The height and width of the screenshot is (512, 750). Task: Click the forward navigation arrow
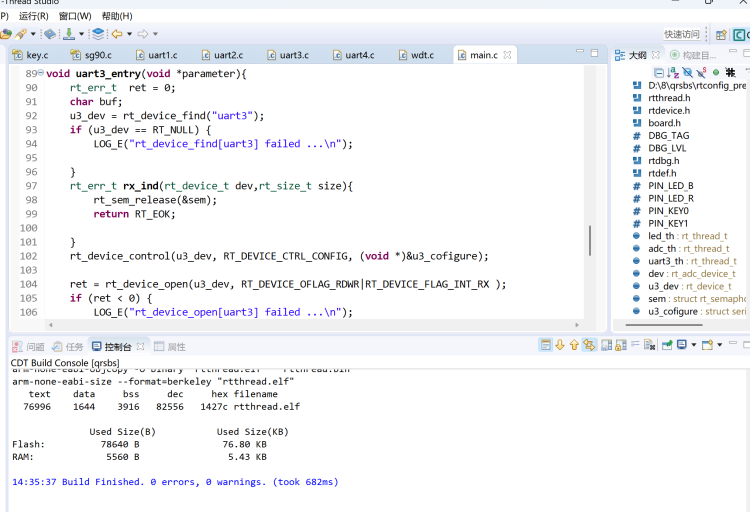click(143, 34)
